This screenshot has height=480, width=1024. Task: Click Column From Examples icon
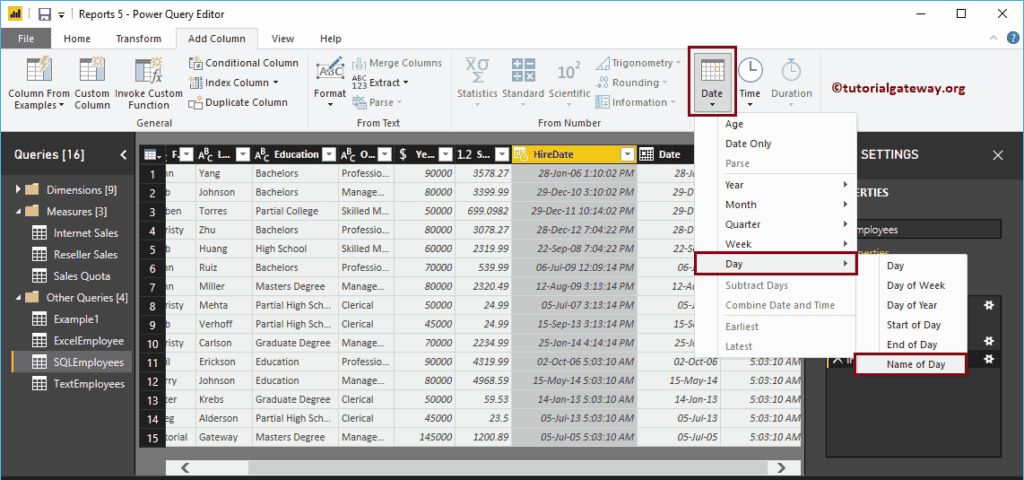pos(39,71)
